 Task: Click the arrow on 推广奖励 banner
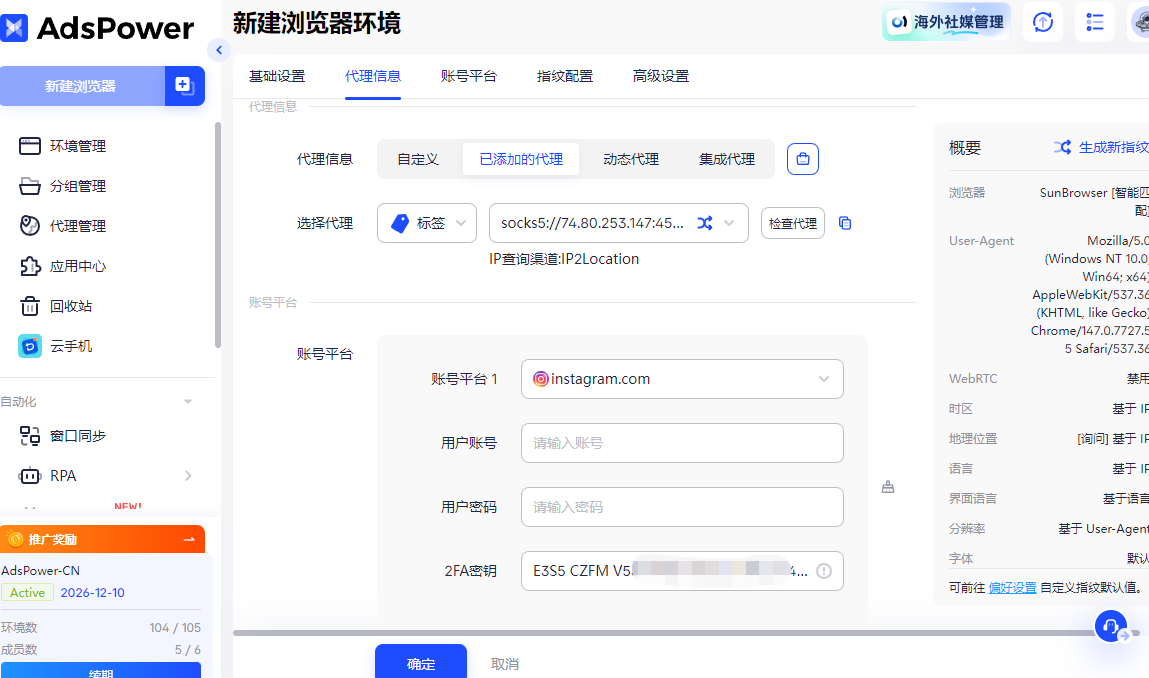(189, 539)
